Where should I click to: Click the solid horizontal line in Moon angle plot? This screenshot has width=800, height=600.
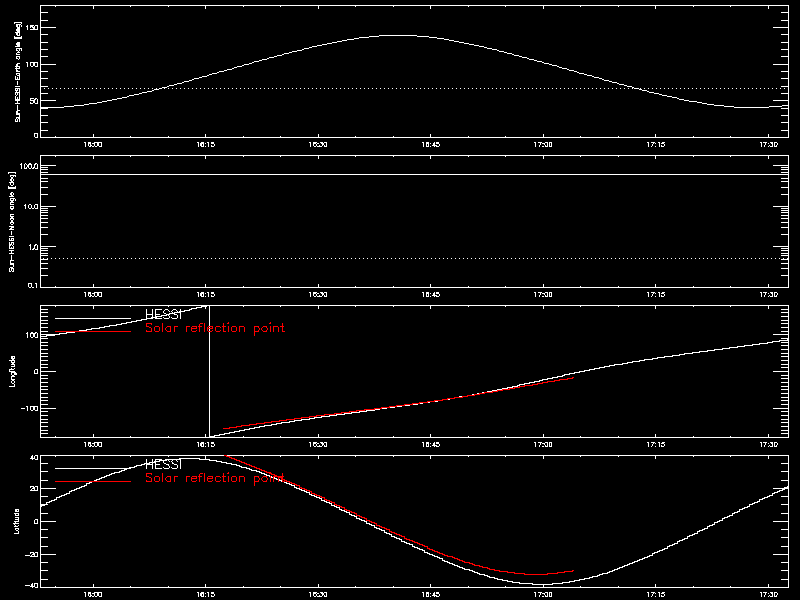tap(414, 174)
